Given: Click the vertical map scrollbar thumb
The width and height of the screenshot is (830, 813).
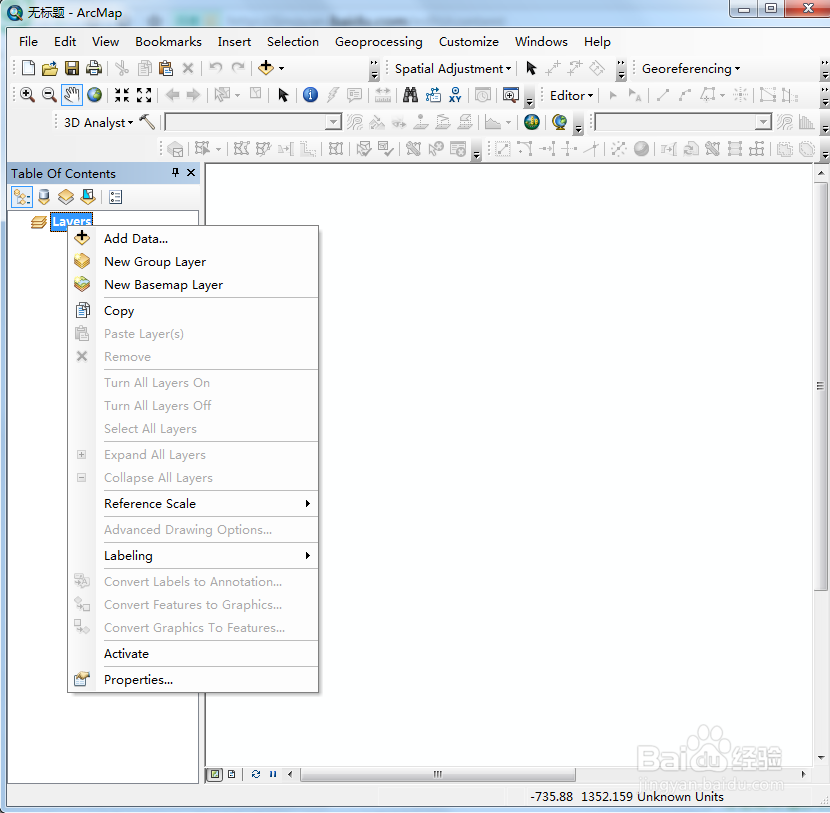Looking at the screenshot, I should pyautogui.click(x=820, y=386).
